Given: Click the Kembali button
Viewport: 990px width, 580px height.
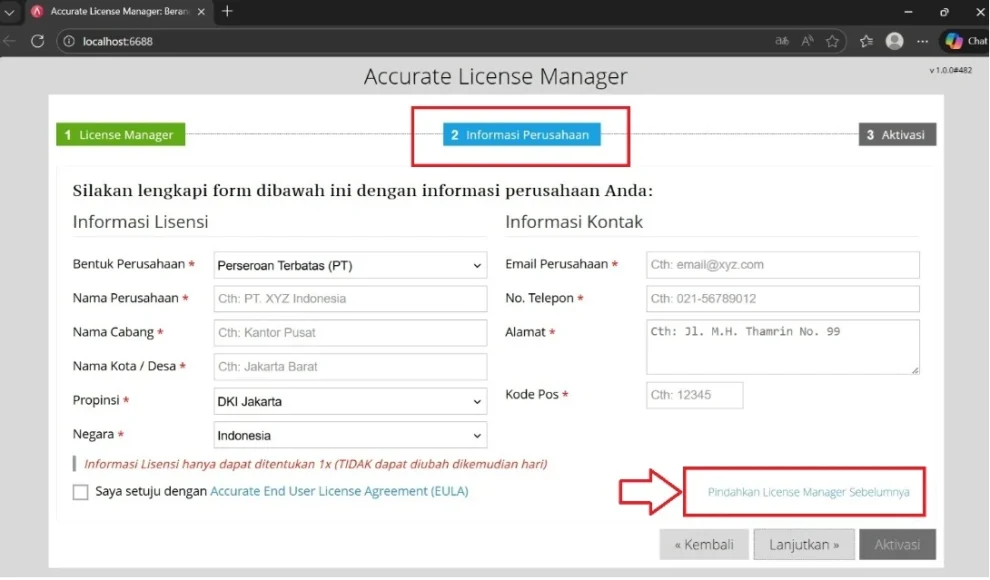Looking at the screenshot, I should pyautogui.click(x=704, y=545).
